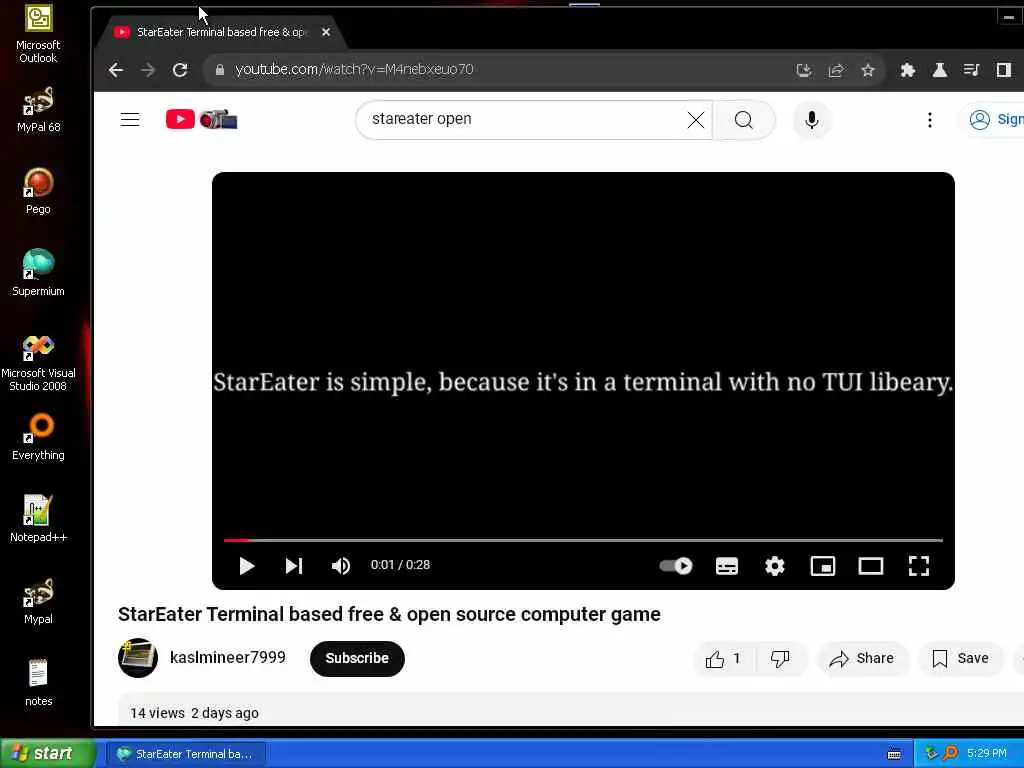Open the YouTube hamburger guide menu
This screenshot has height=768, width=1024.
[x=130, y=120]
